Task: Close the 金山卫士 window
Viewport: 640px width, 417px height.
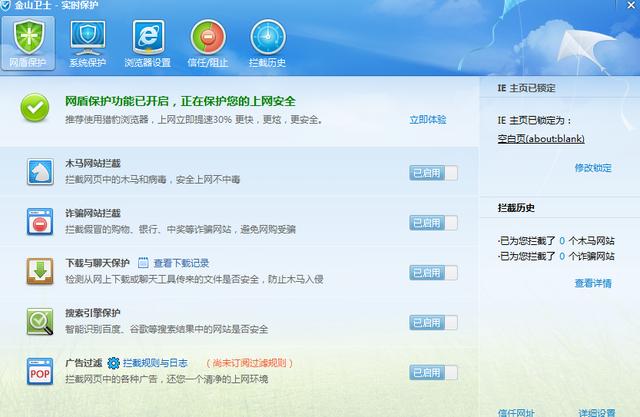Action: click(x=631, y=5)
